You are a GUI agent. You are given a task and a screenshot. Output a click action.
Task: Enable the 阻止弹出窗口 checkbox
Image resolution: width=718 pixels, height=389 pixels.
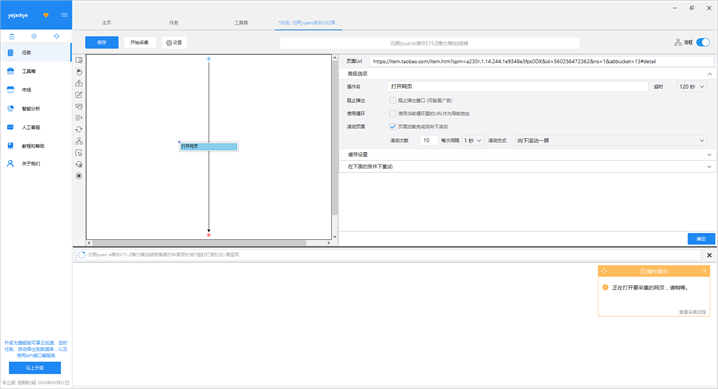tap(392, 100)
